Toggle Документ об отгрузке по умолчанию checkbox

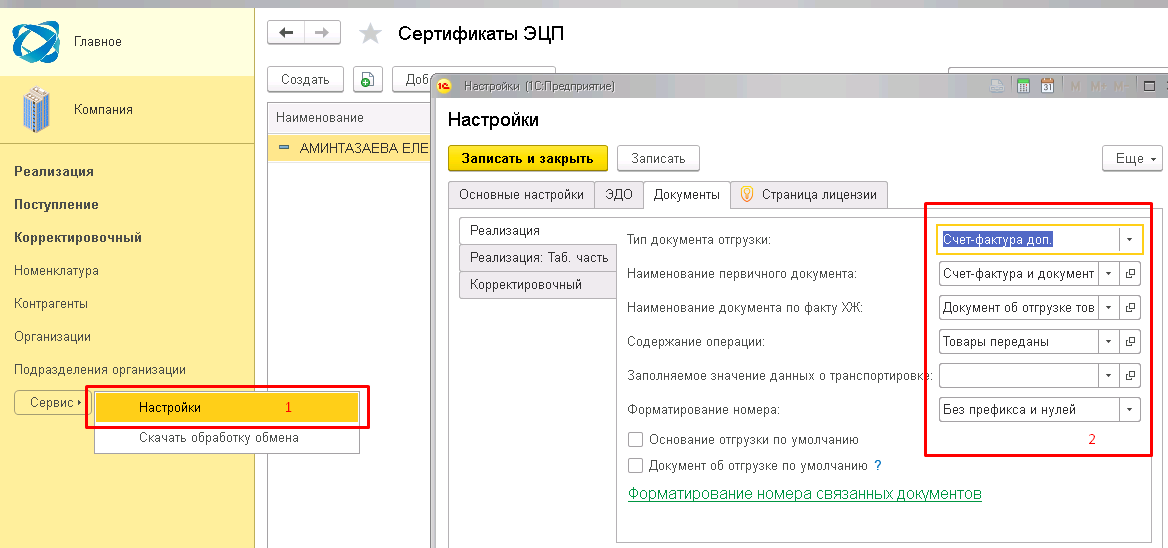(635, 465)
